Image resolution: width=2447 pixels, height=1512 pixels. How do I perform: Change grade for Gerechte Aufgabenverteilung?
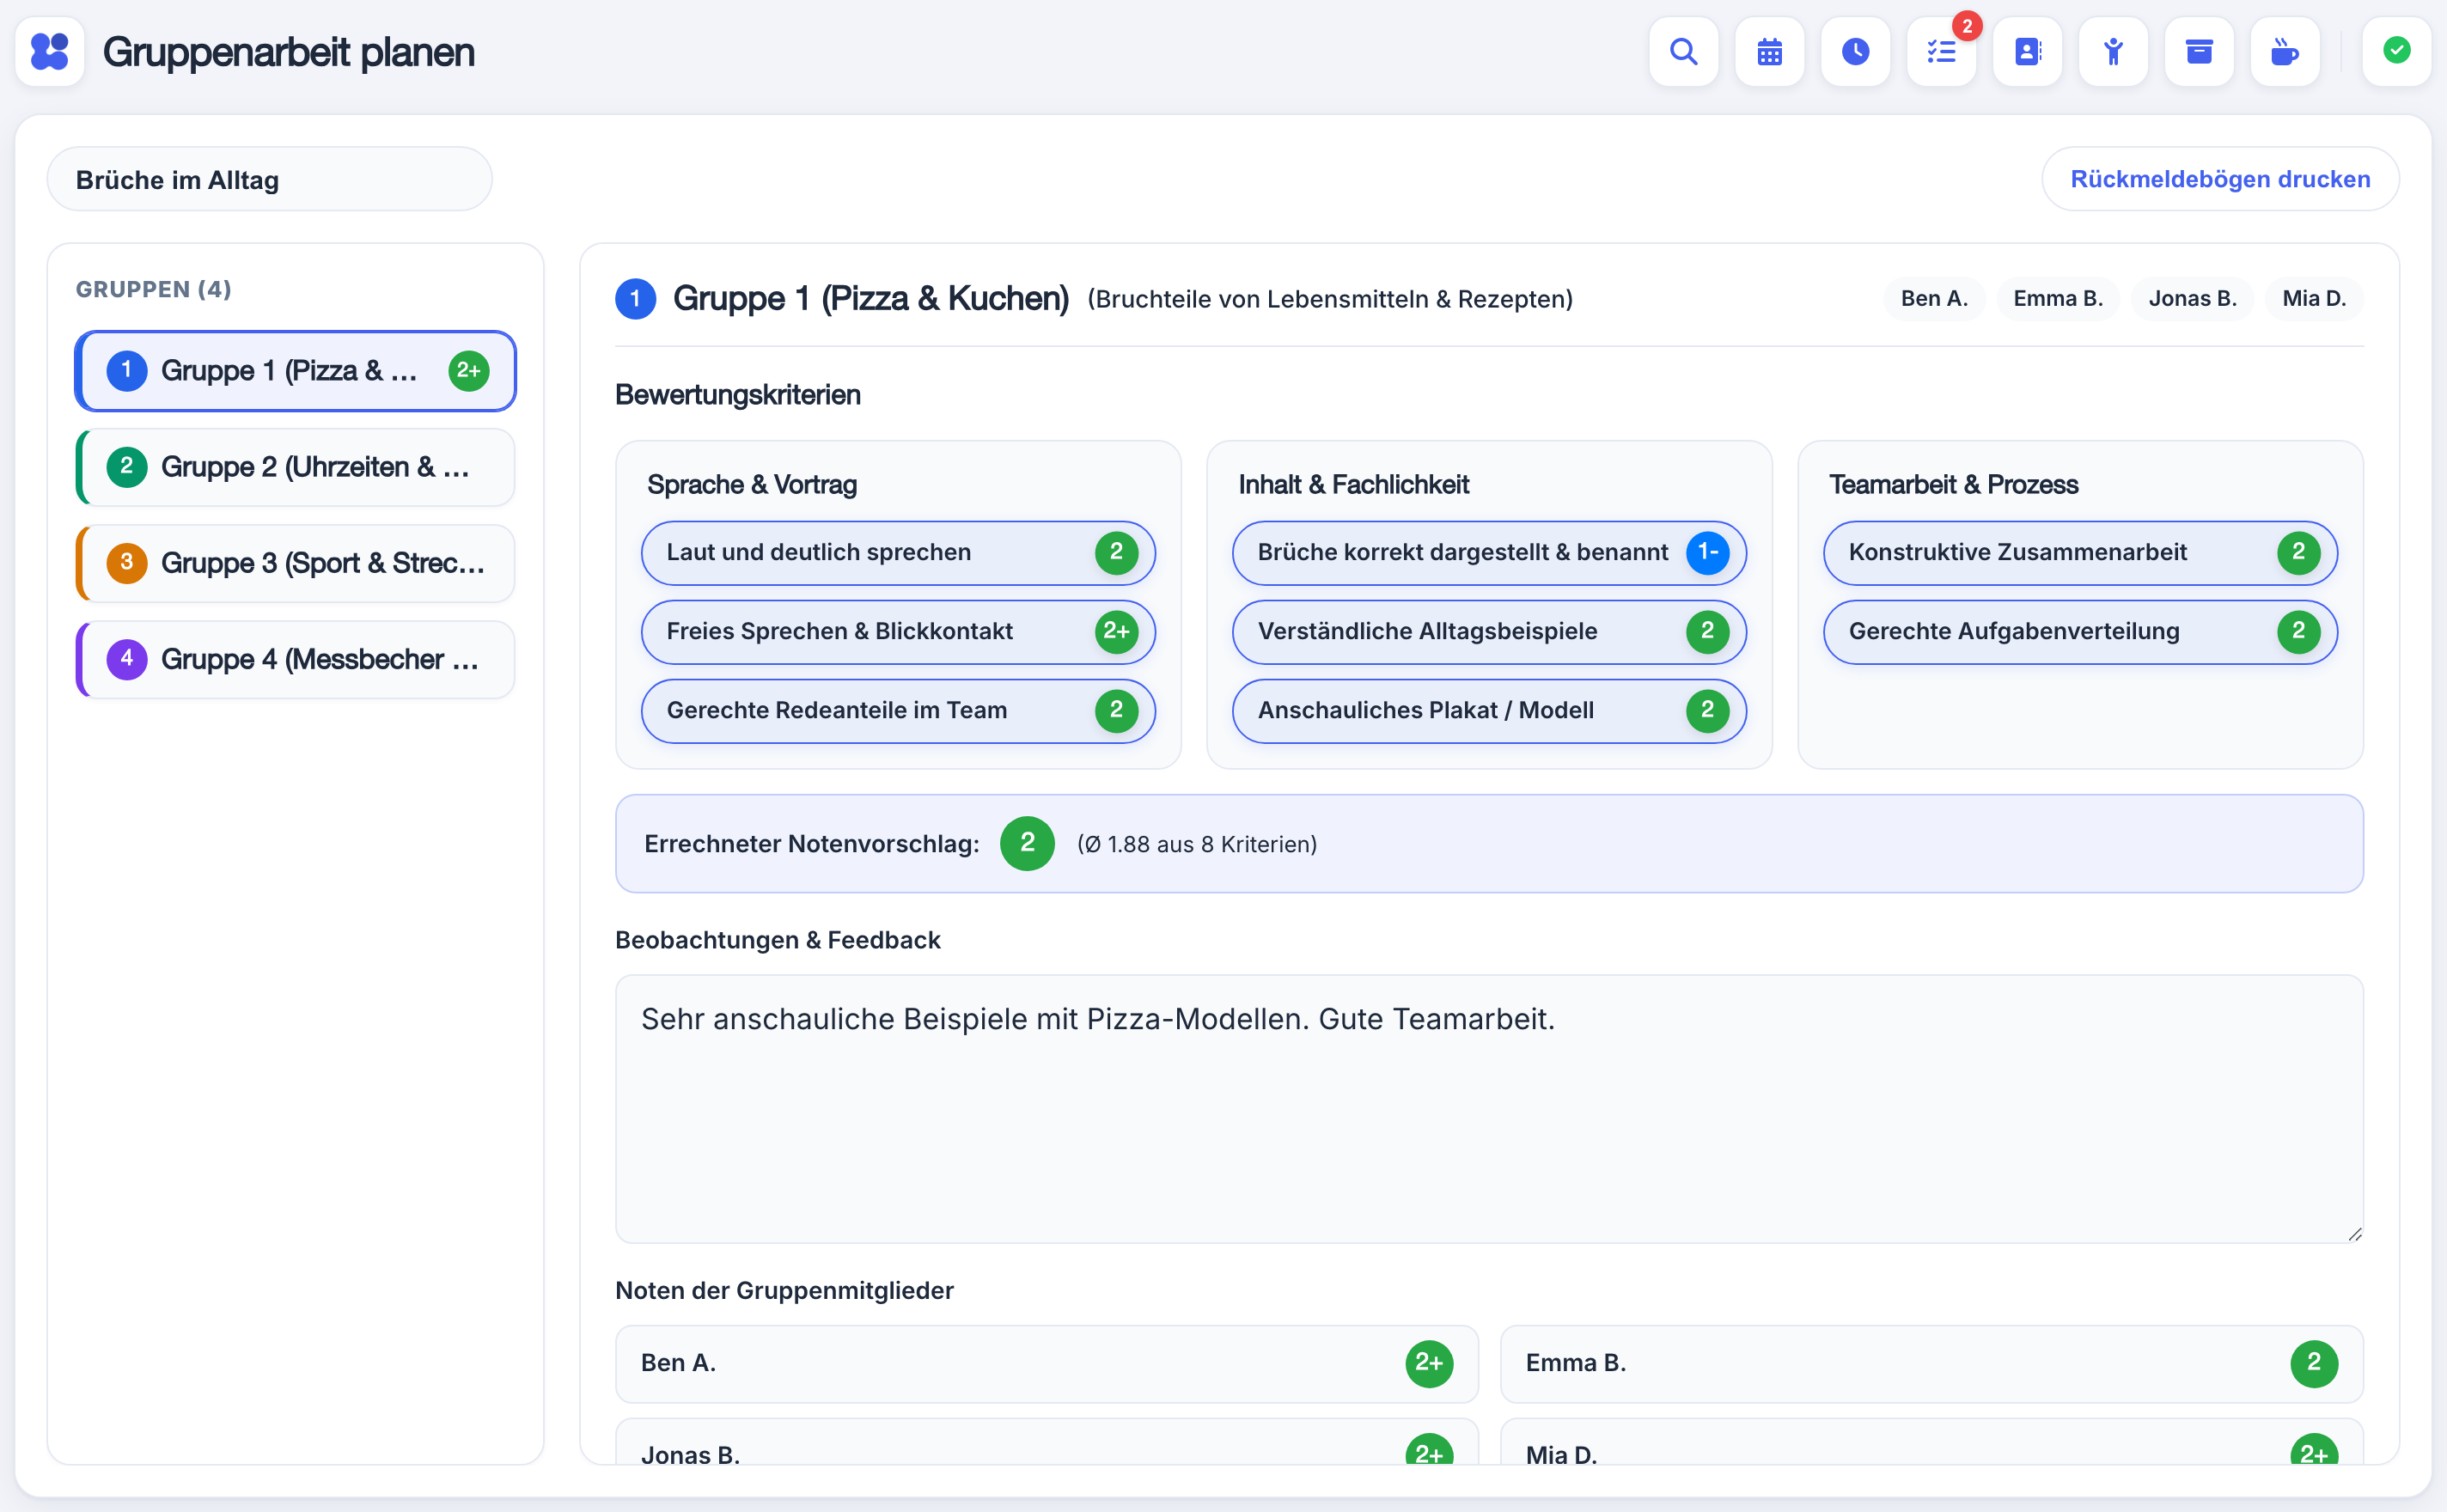[x=2298, y=631]
